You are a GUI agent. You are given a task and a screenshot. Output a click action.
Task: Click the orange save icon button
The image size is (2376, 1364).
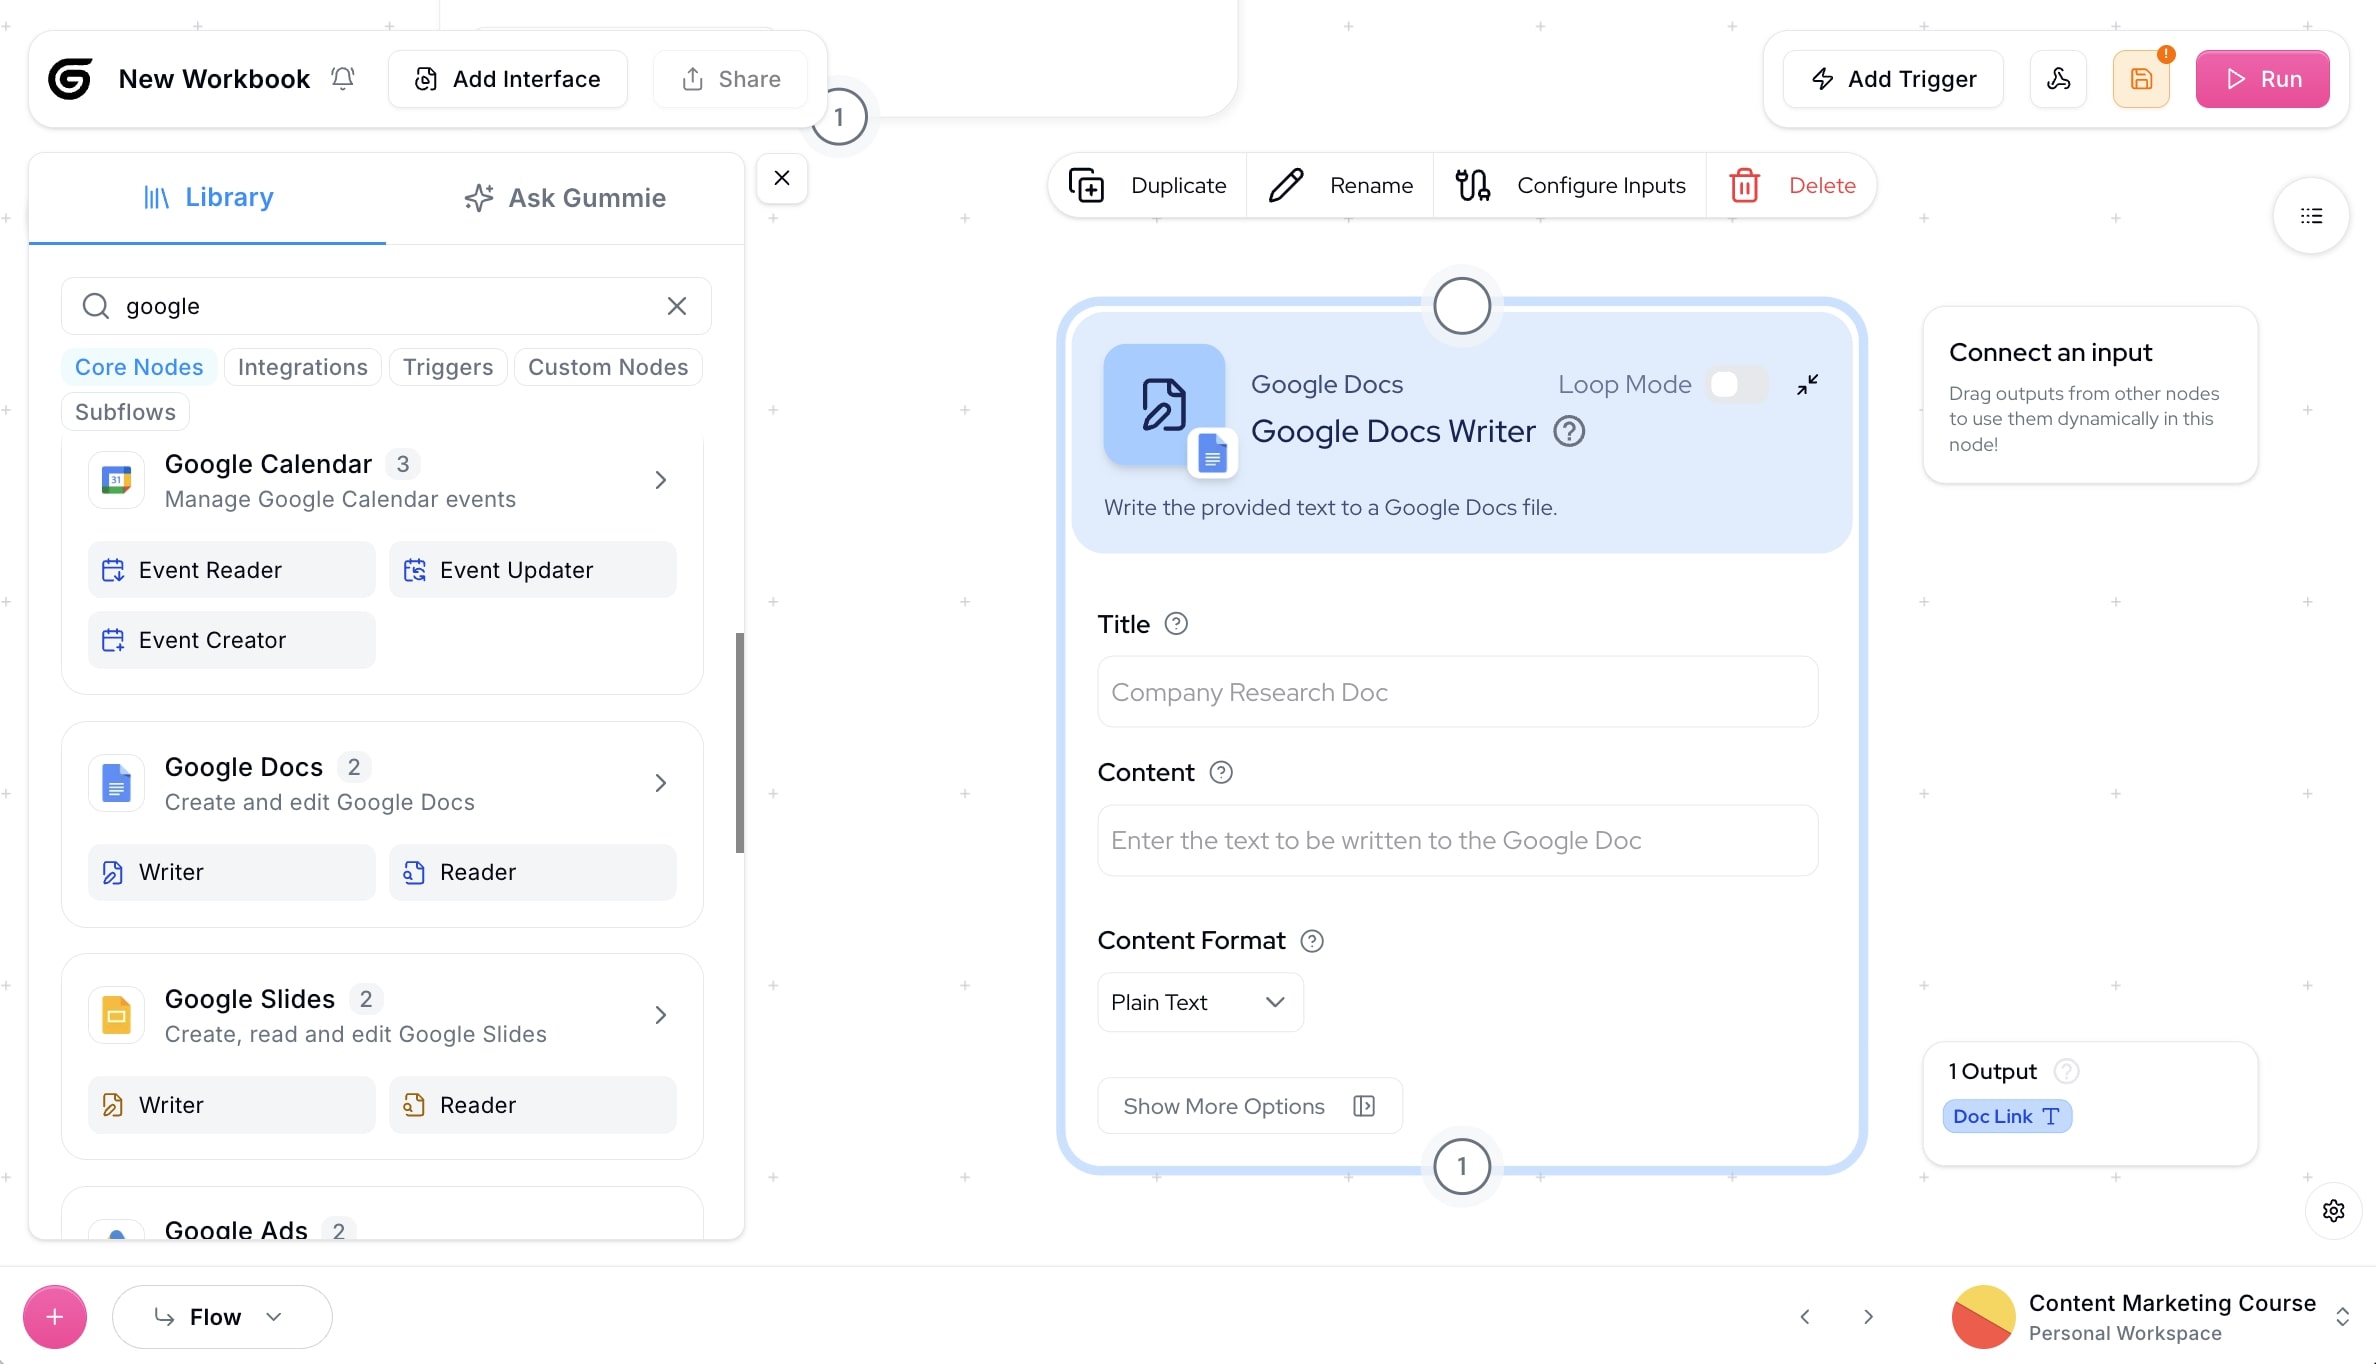(2141, 79)
